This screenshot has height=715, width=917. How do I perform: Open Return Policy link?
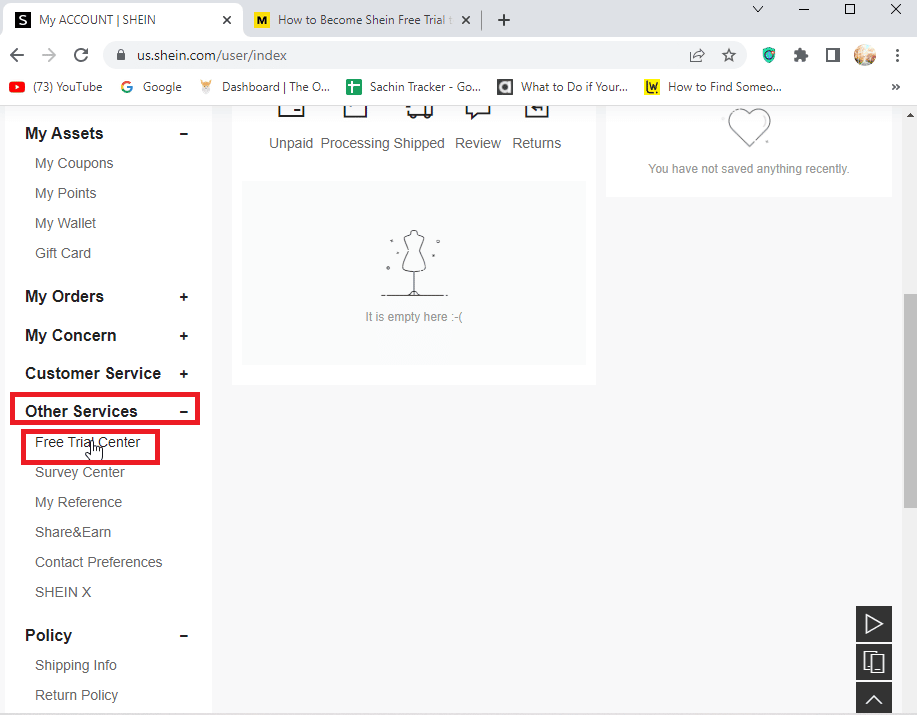tap(76, 695)
